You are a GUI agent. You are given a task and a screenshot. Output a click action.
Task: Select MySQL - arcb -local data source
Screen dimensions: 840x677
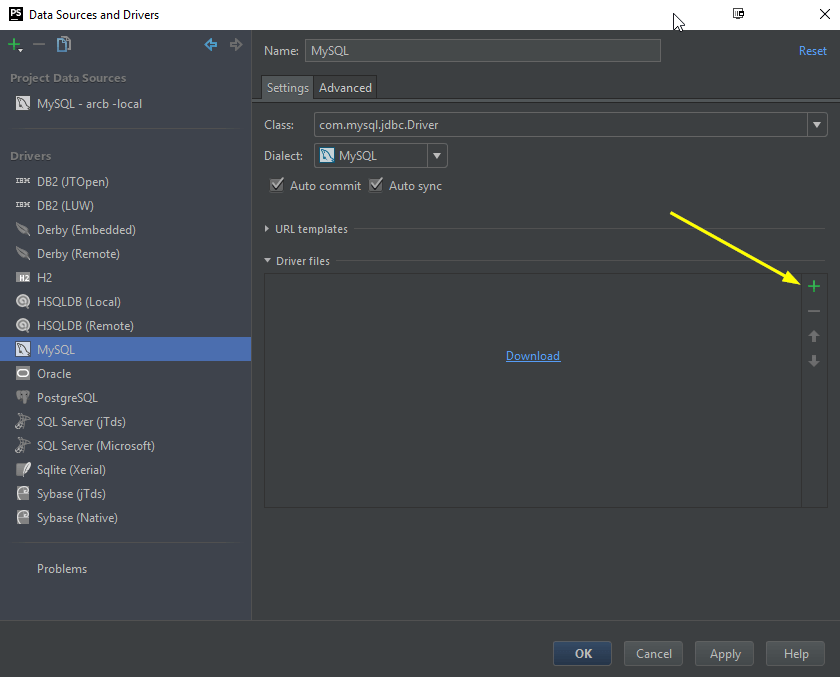pyautogui.click(x=89, y=104)
